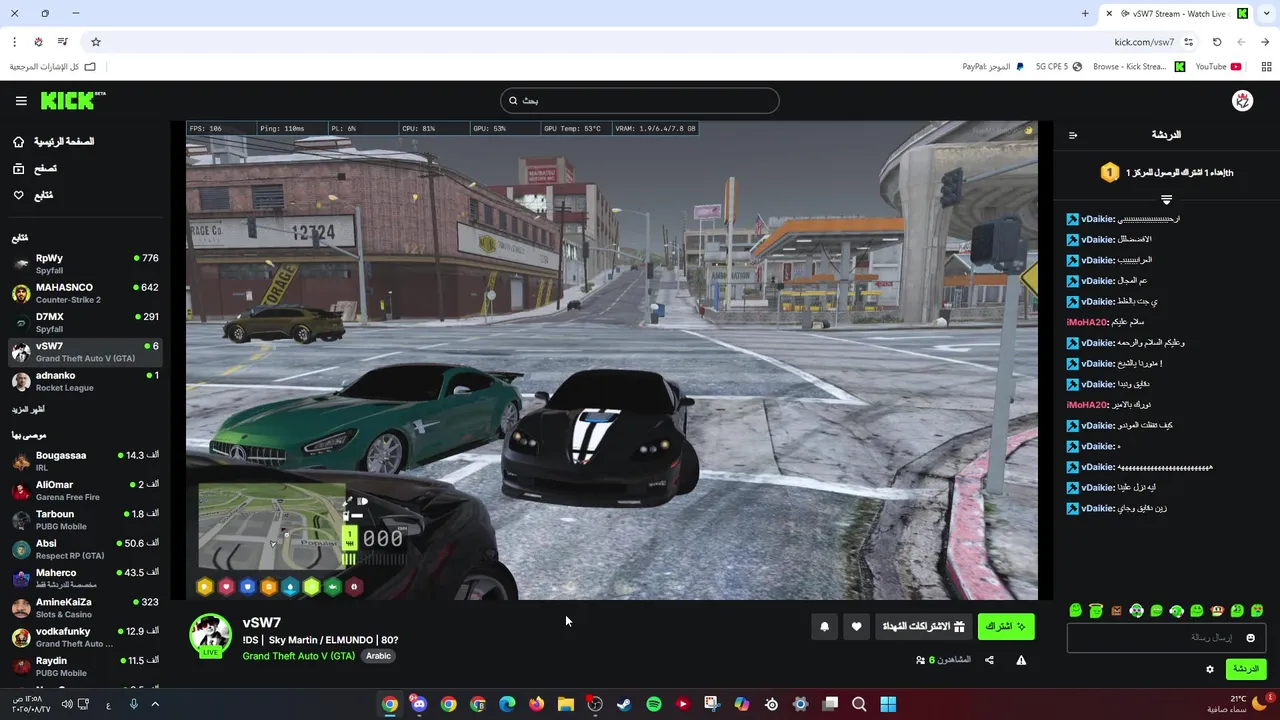
Task: Expand أظهر المزيد show more channels
Action: click(28, 409)
